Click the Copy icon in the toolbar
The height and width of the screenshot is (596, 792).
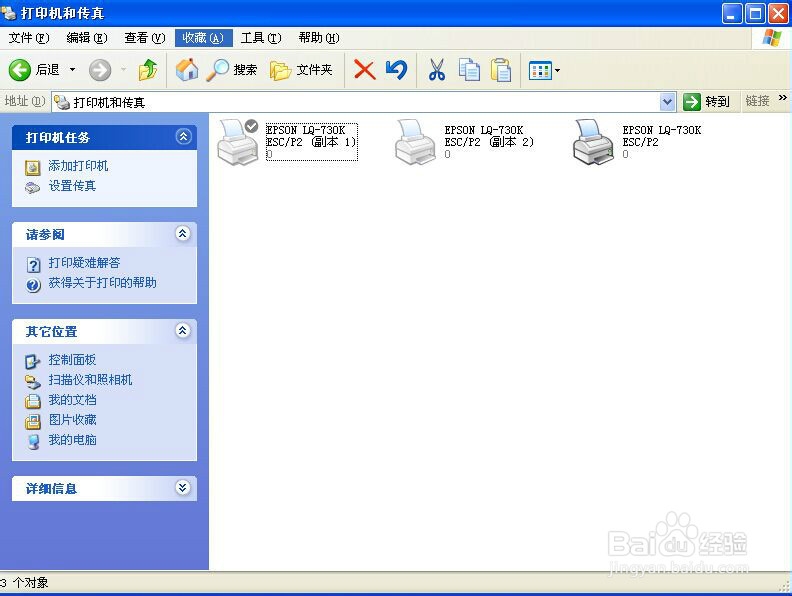tap(469, 70)
